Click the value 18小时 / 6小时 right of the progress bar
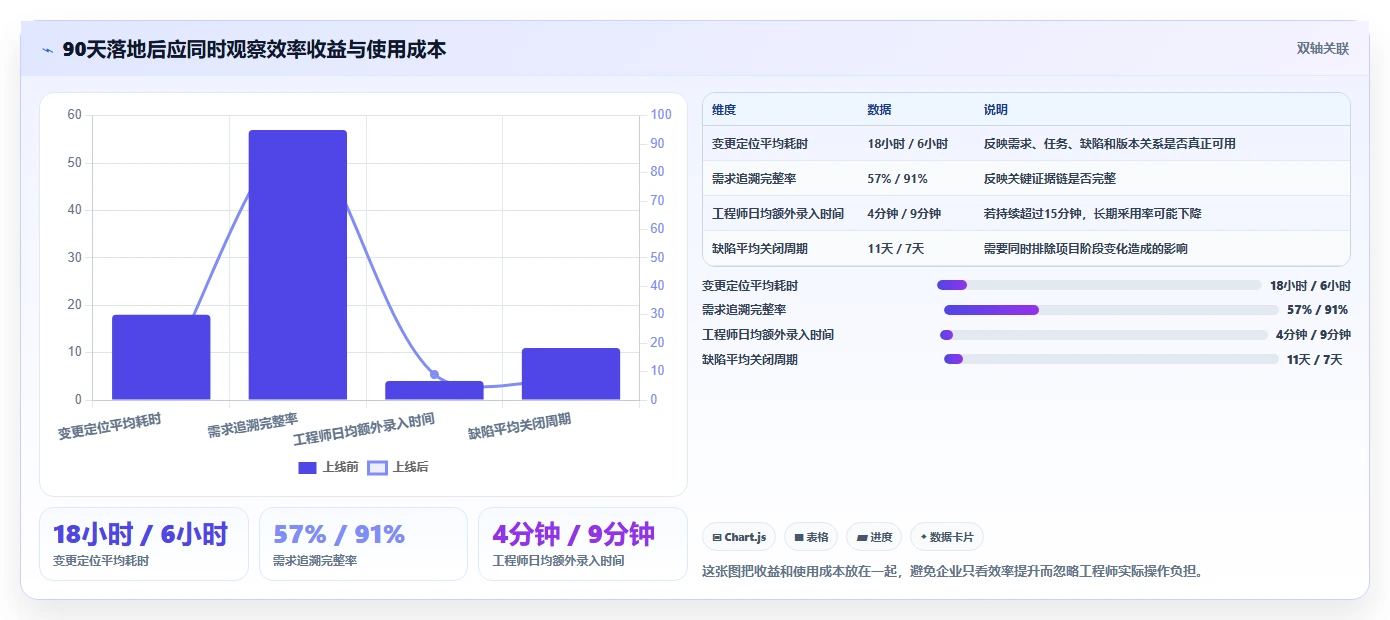The height and width of the screenshot is (620, 1390). click(x=1310, y=286)
